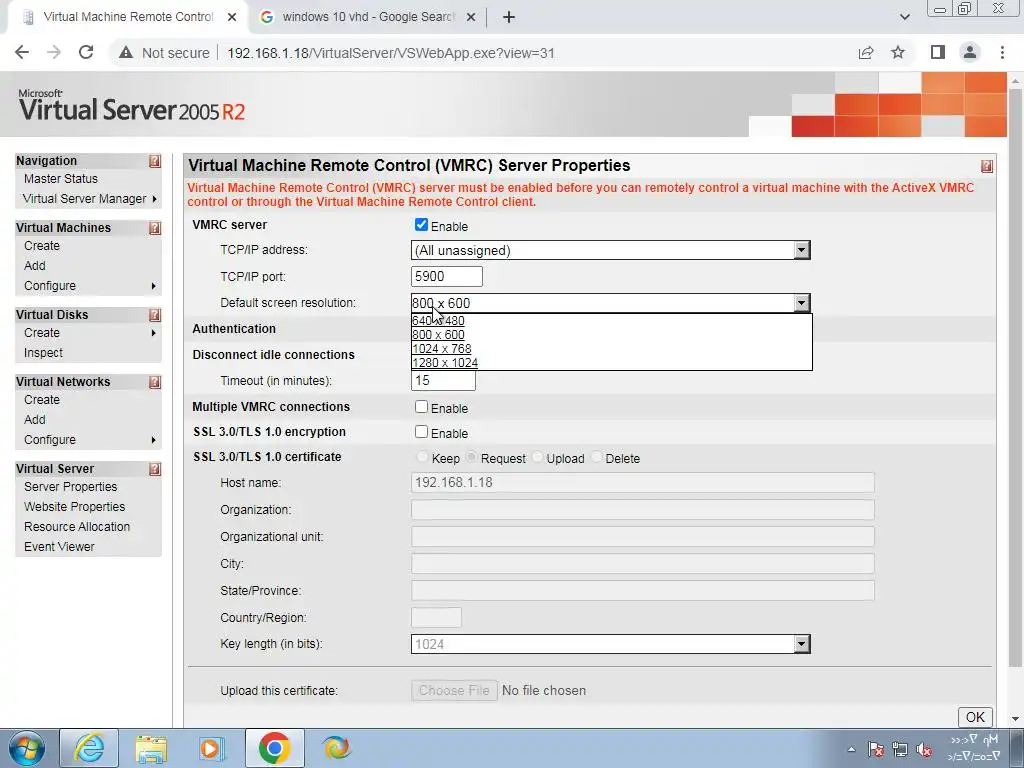The height and width of the screenshot is (768, 1024).
Task: Select Delete certificate radio button
Action: pyautogui.click(x=596, y=457)
